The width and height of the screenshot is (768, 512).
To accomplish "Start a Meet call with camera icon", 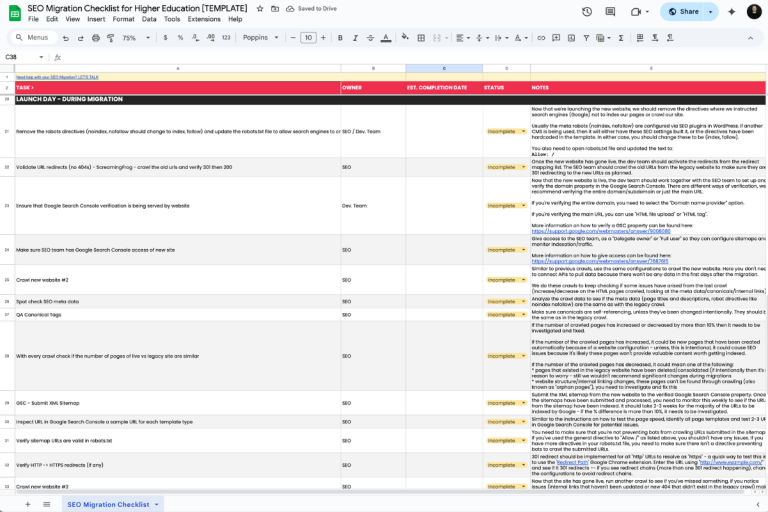I will [x=636, y=12].
